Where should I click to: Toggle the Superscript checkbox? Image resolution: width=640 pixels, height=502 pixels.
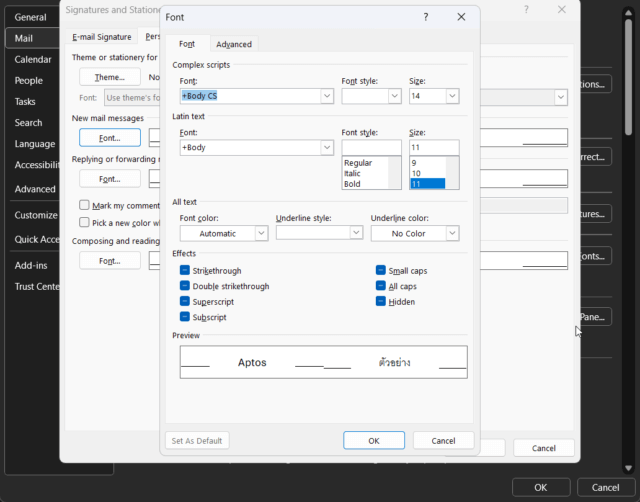pos(185,301)
